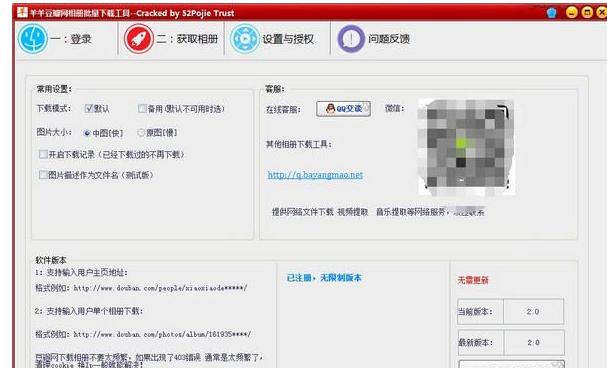Click the 2: 支持输入用户单个相册下载 line

pos(89,311)
